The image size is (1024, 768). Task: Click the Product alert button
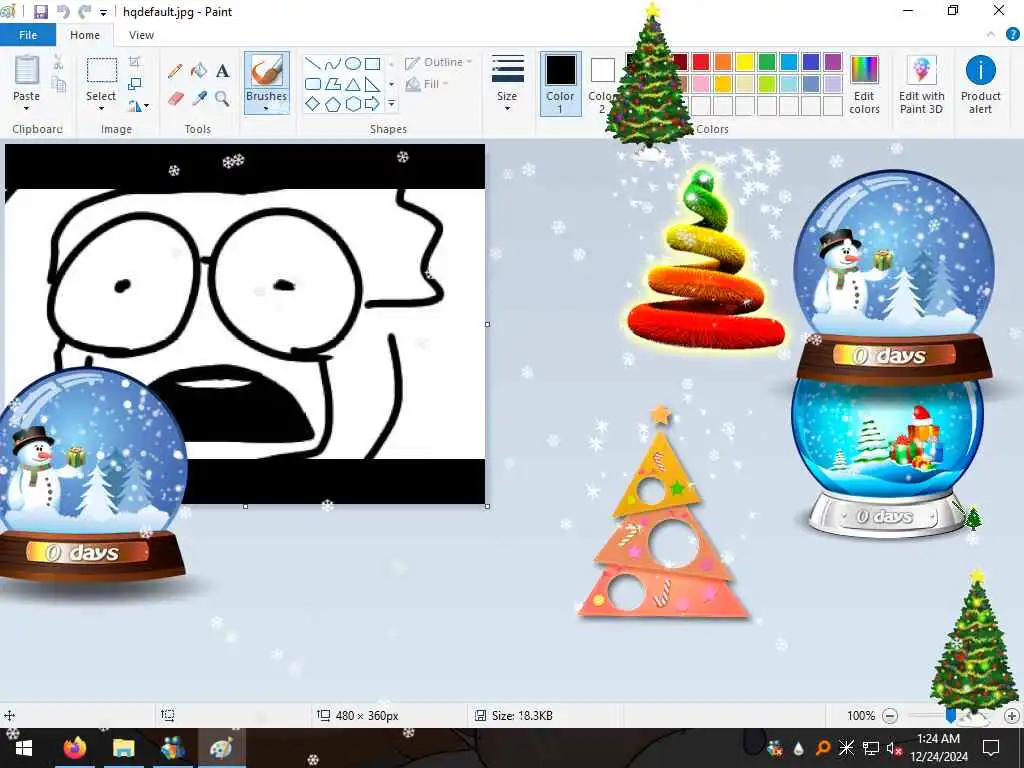point(980,84)
